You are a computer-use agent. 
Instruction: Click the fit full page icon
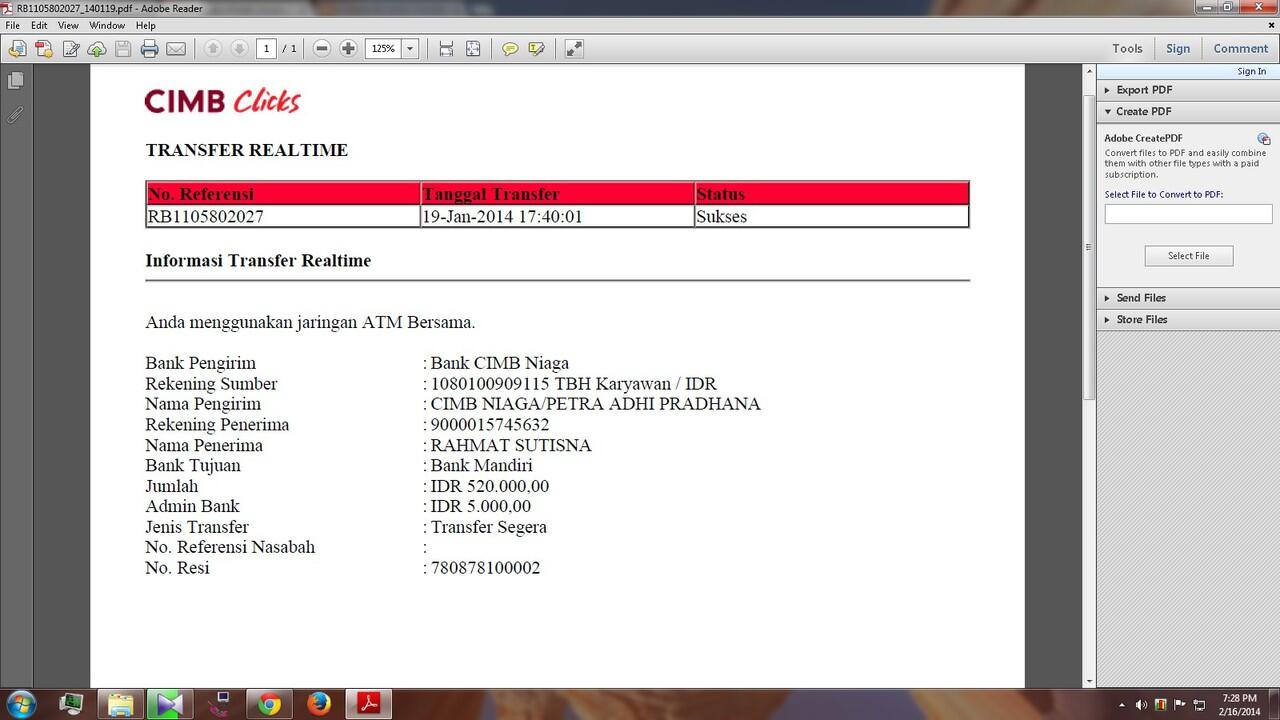[x=473, y=48]
